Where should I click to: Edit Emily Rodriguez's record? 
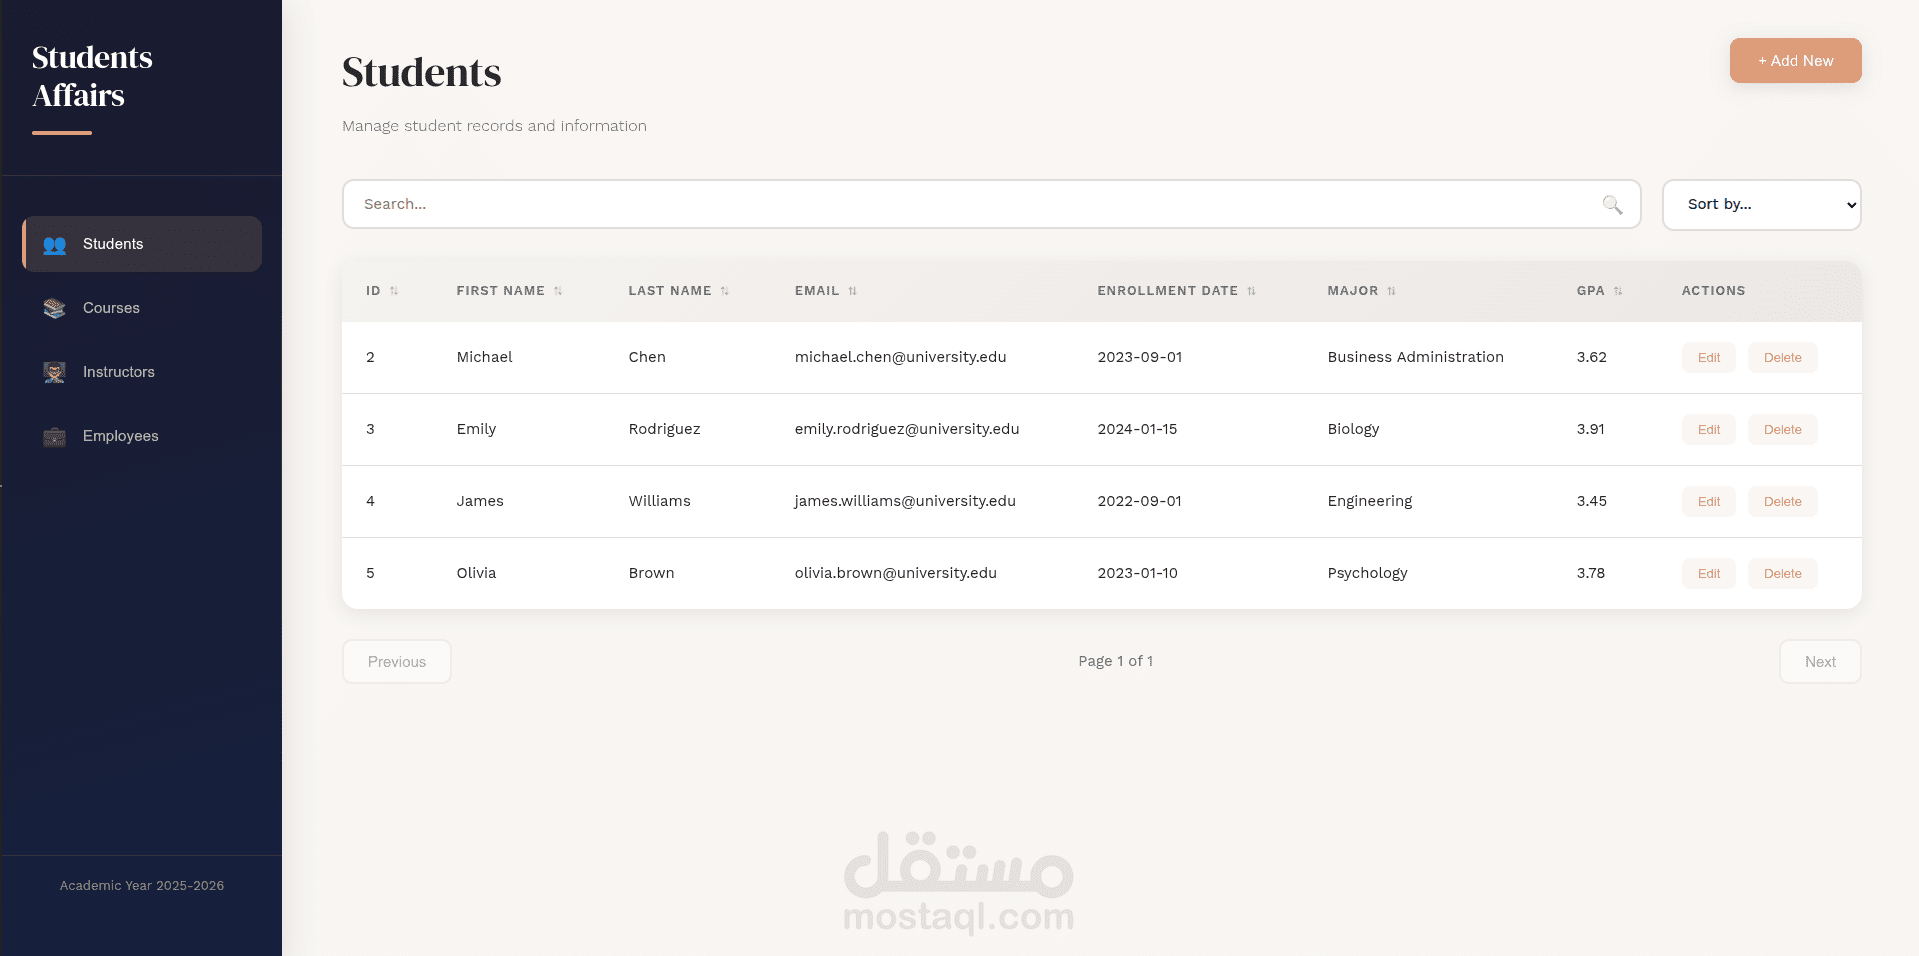1708,429
